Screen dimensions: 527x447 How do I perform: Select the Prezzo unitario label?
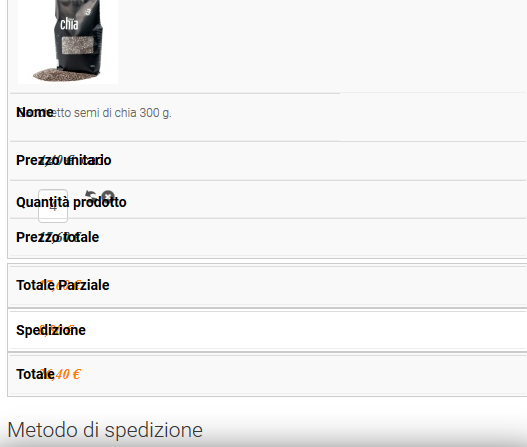[x=64, y=160]
